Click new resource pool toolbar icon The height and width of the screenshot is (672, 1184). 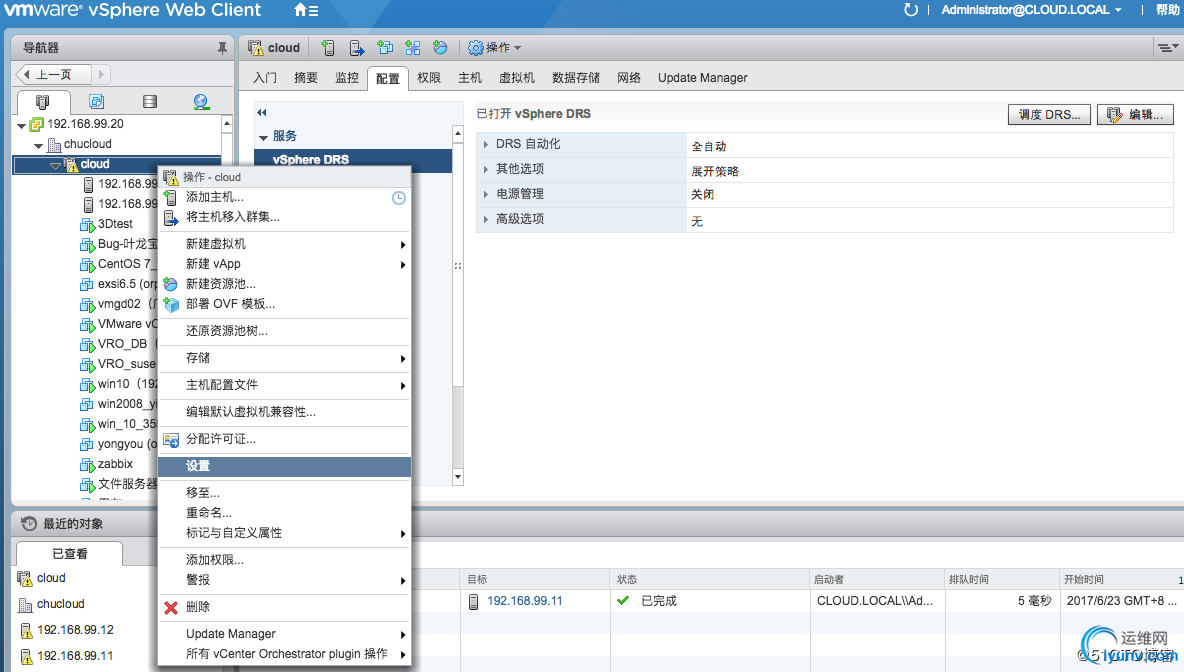point(440,48)
